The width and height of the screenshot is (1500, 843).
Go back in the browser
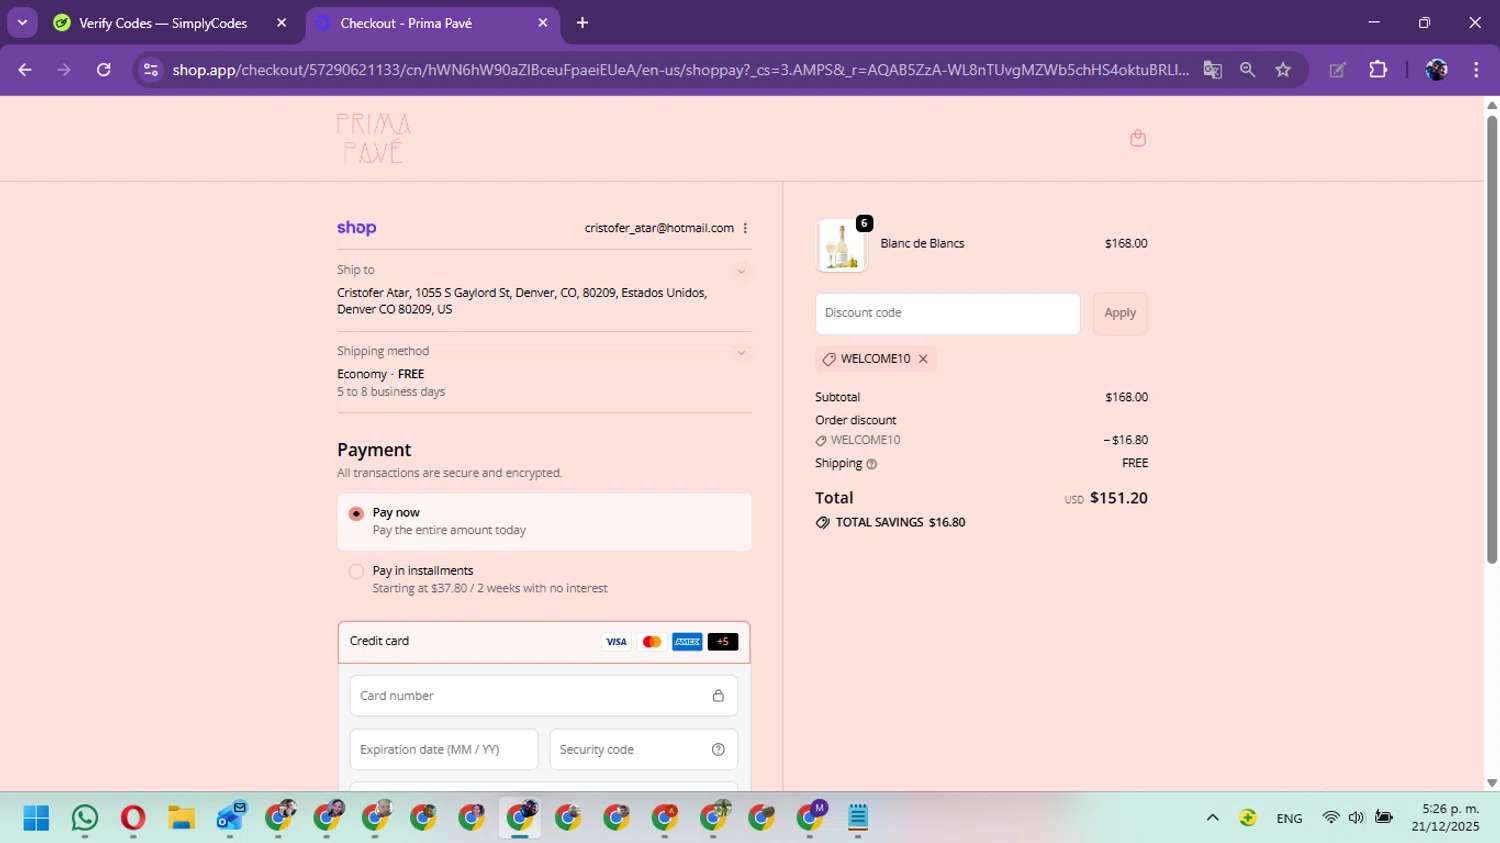pos(25,70)
